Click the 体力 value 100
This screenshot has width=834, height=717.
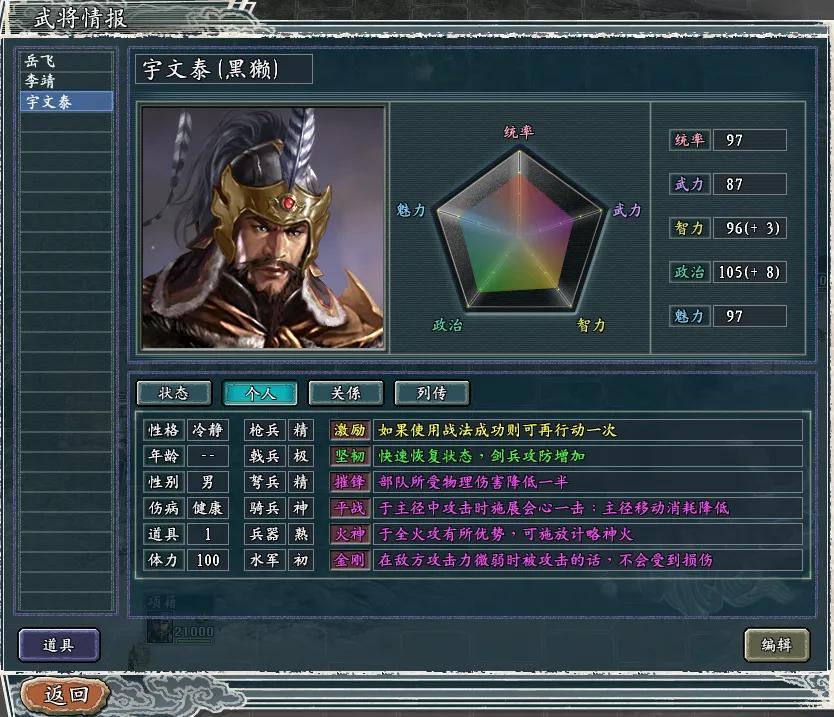pos(207,560)
